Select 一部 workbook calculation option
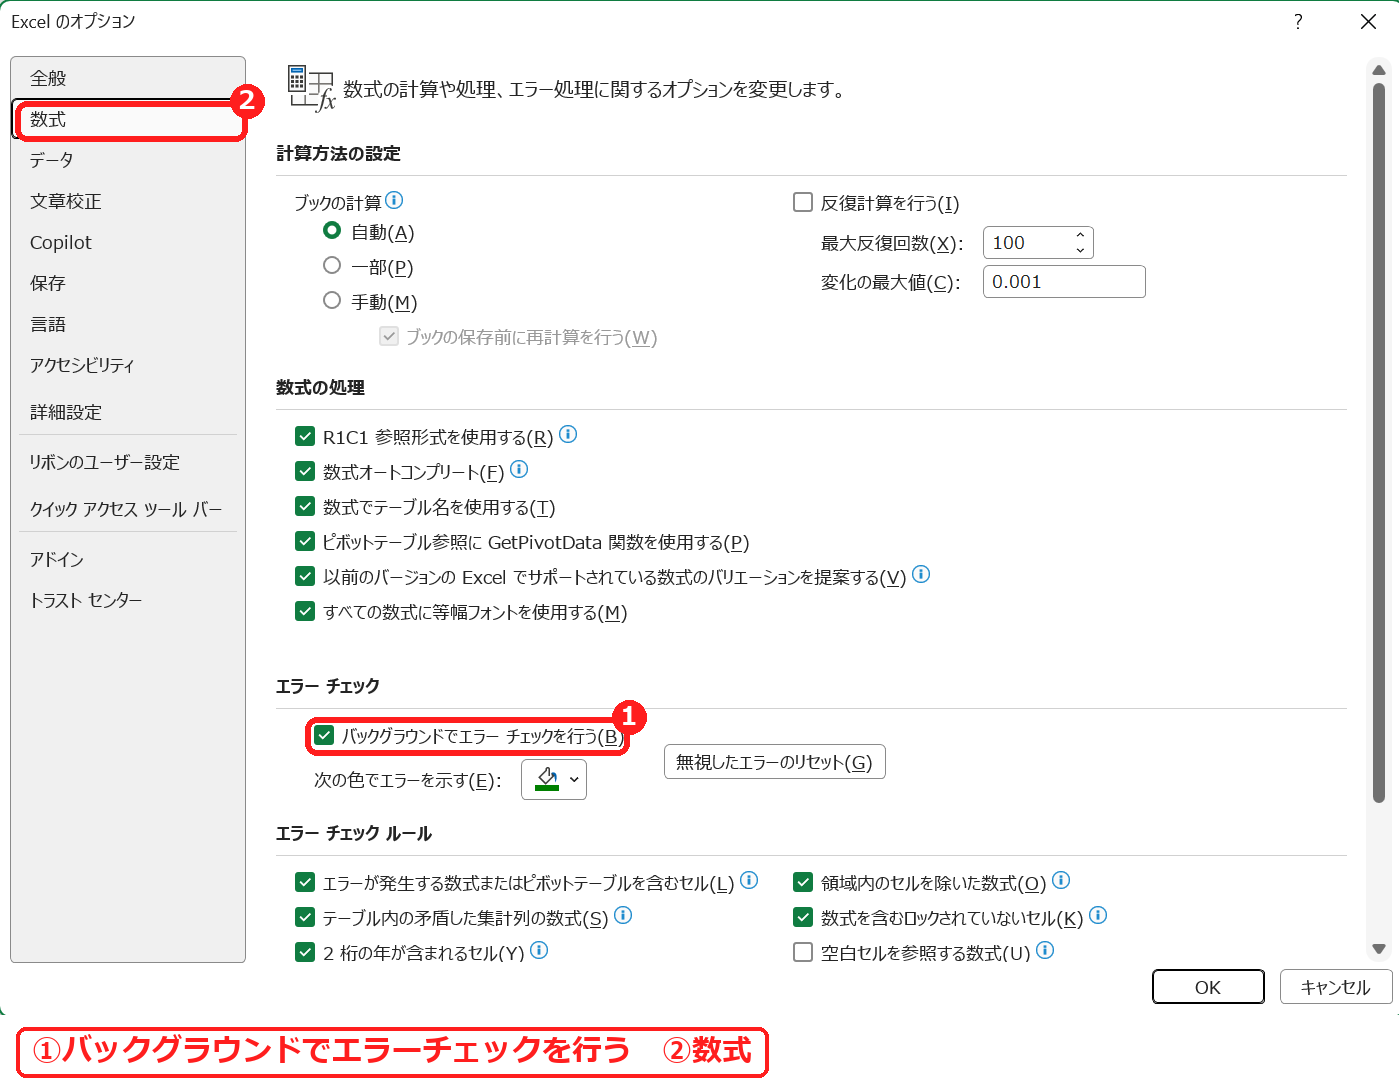Viewport: 1399px width, 1085px height. 332,266
